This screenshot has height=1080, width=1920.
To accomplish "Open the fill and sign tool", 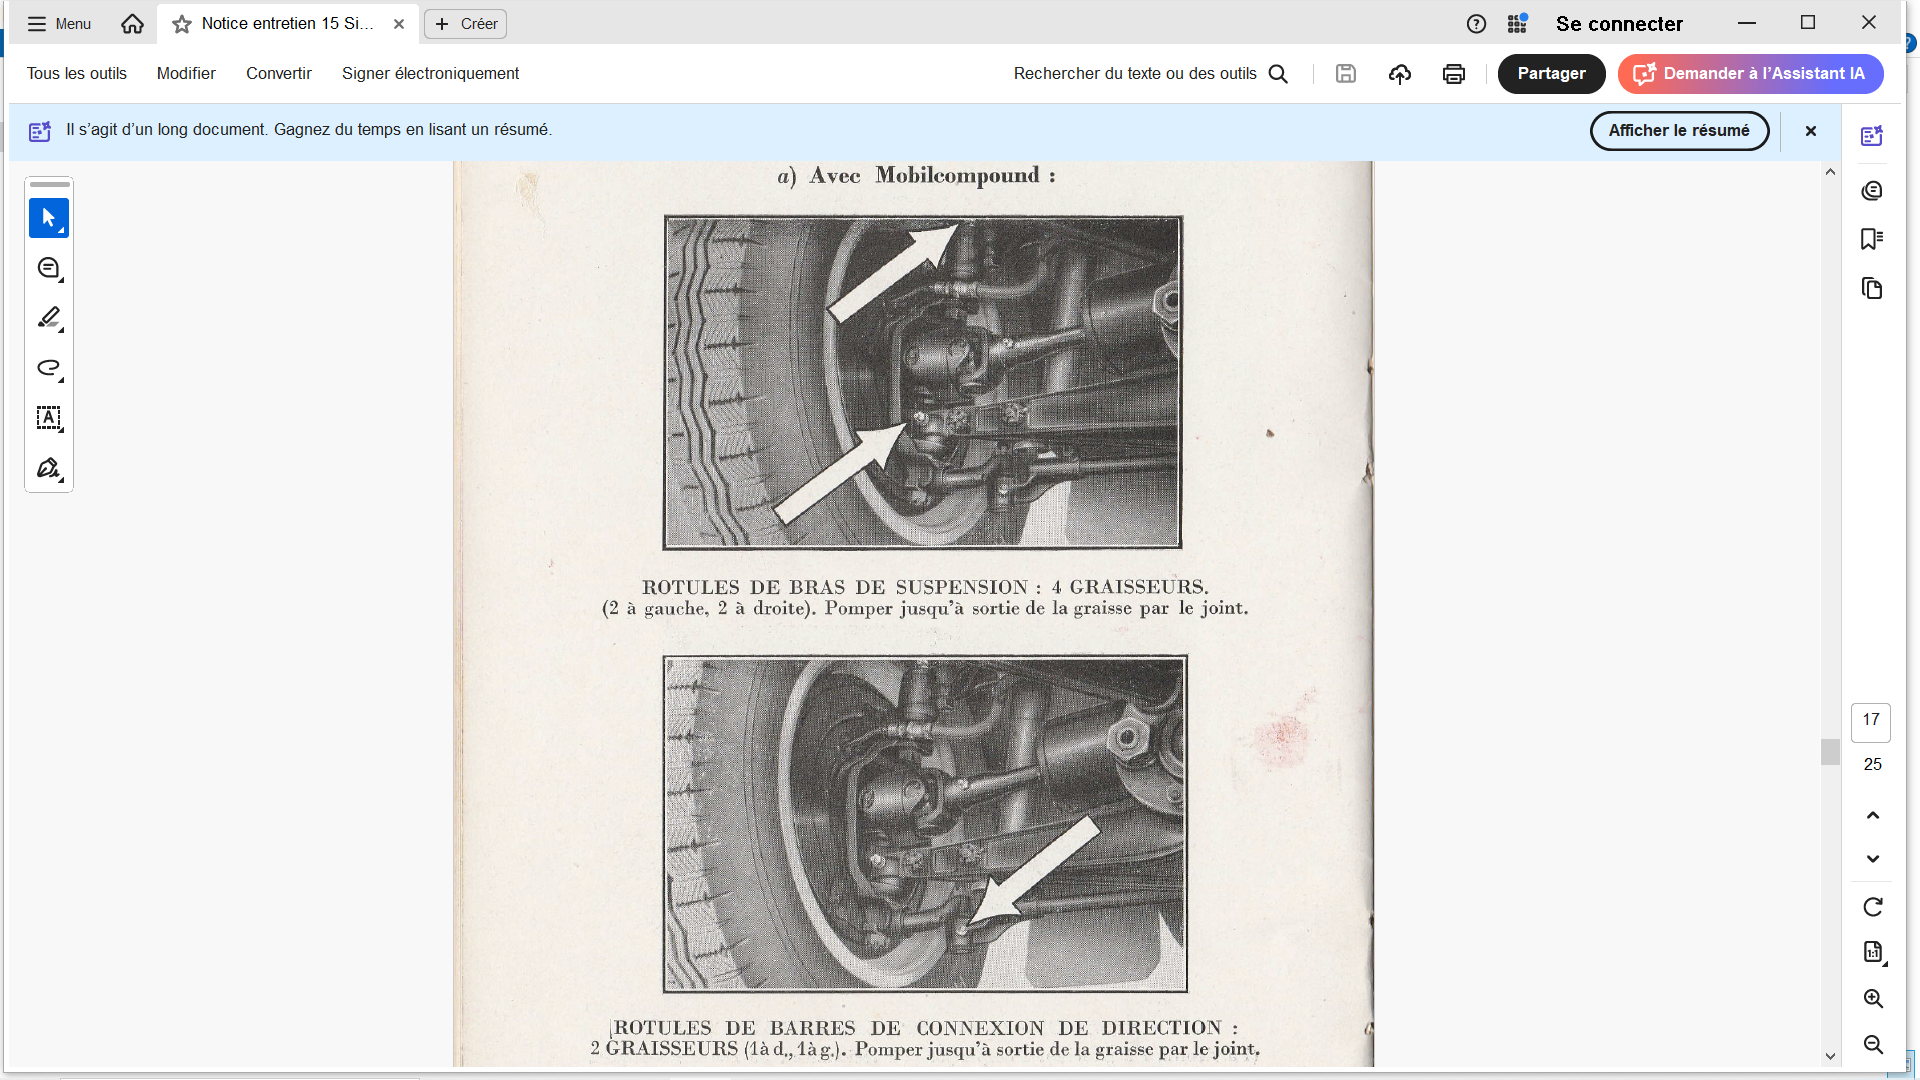I will tap(48, 468).
